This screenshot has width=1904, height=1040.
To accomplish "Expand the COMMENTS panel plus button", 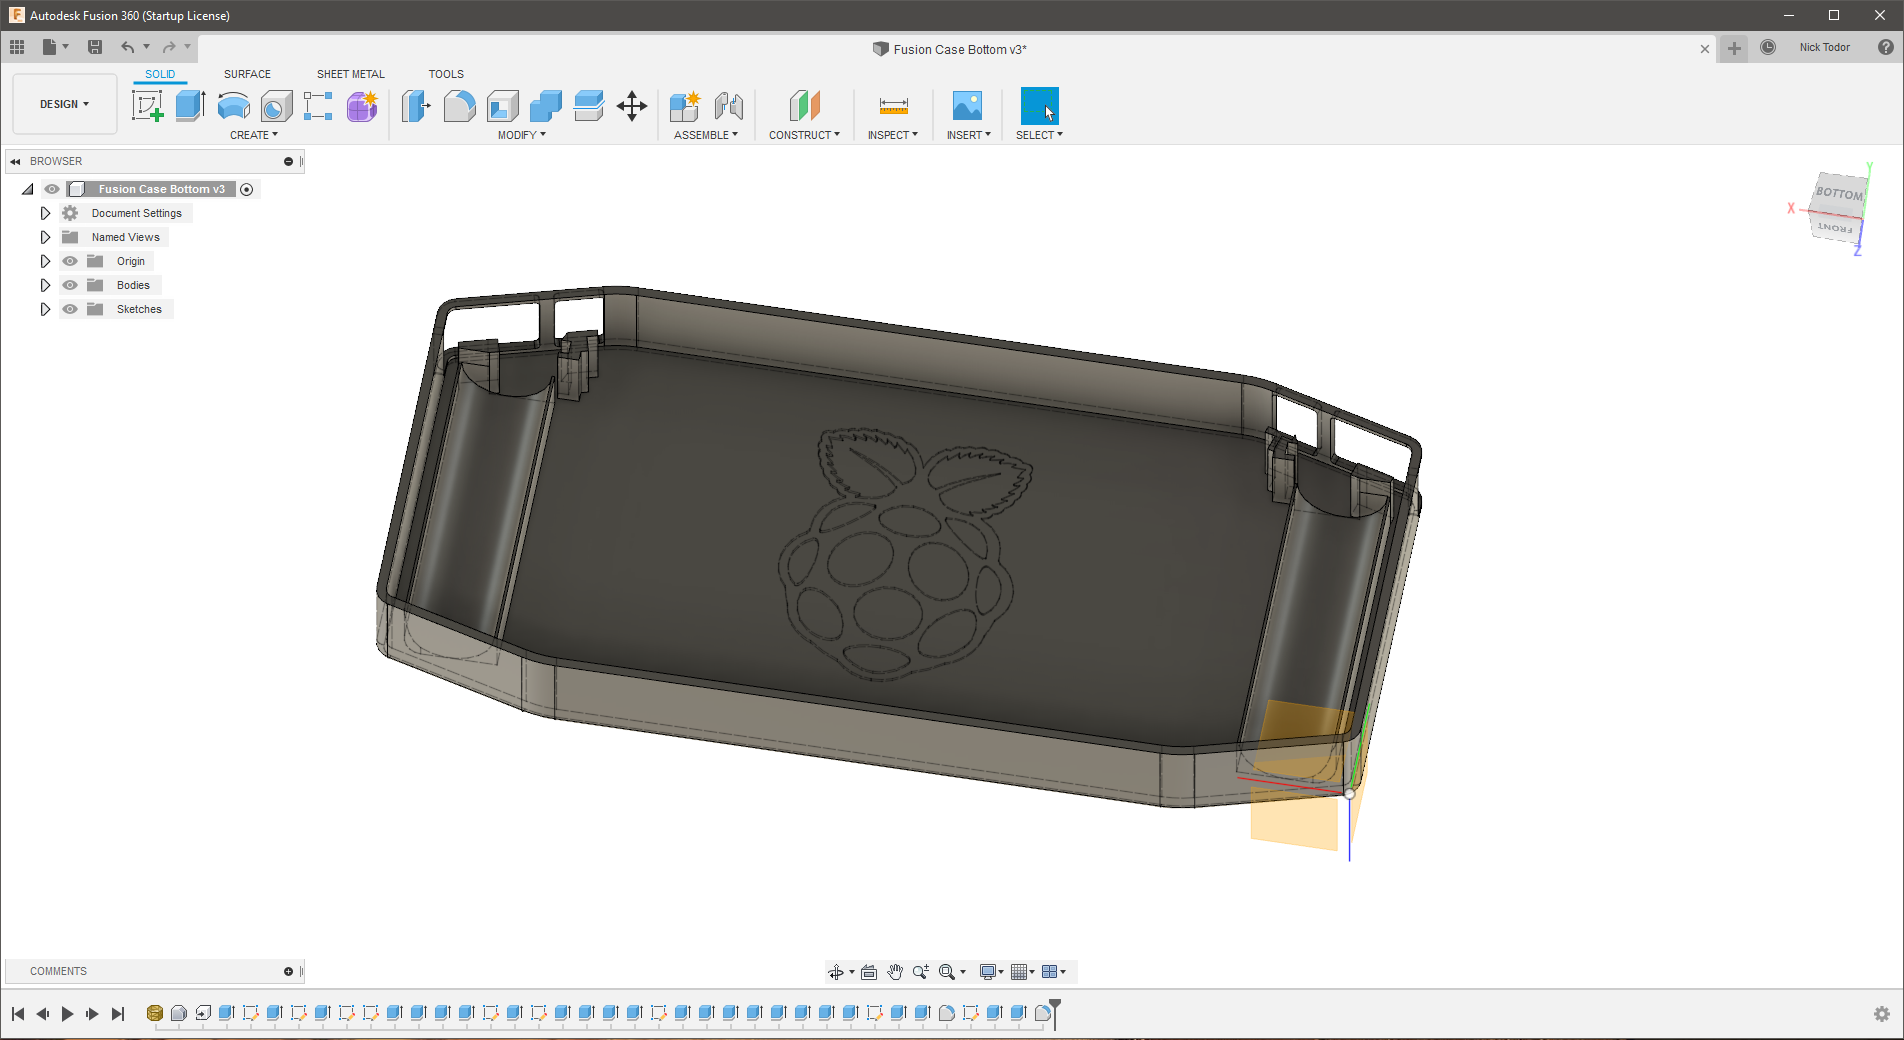I will (x=288, y=971).
